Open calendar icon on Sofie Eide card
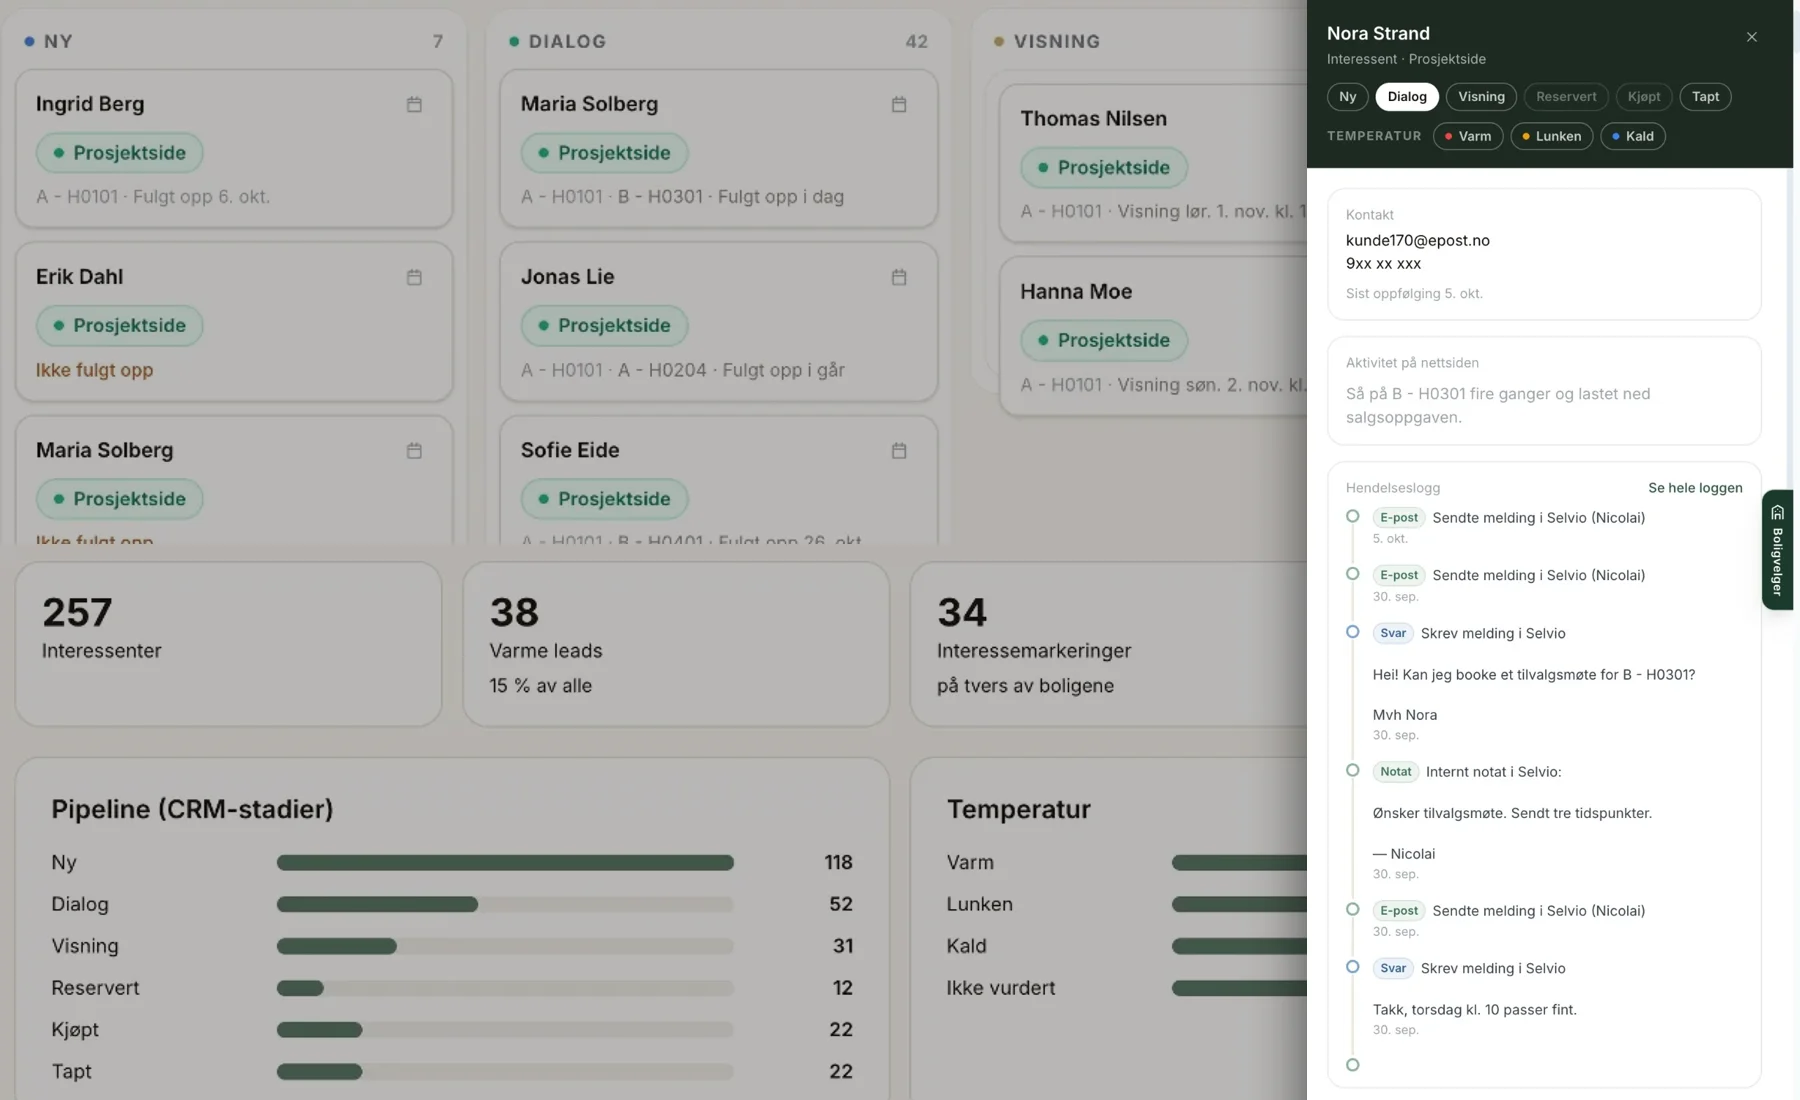This screenshot has width=1800, height=1100. click(x=899, y=451)
